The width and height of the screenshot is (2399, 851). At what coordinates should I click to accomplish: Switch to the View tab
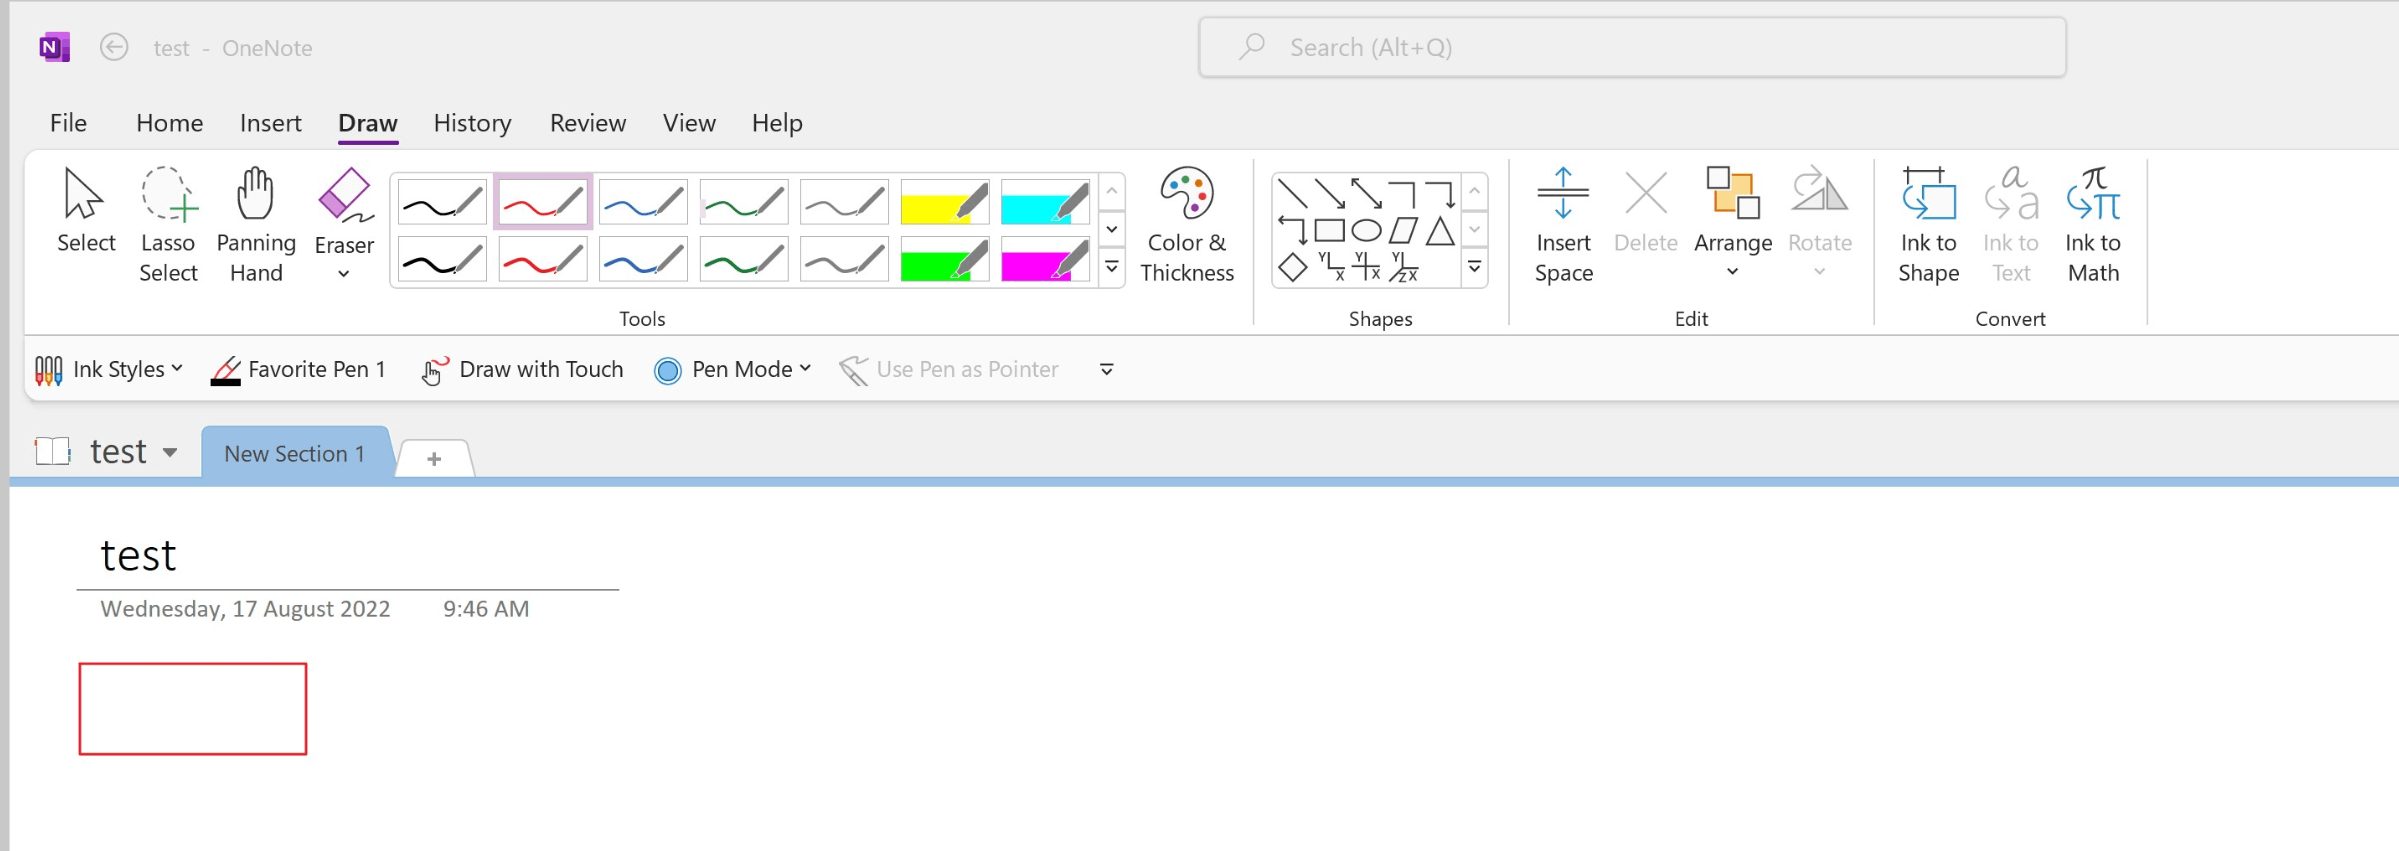(x=689, y=123)
